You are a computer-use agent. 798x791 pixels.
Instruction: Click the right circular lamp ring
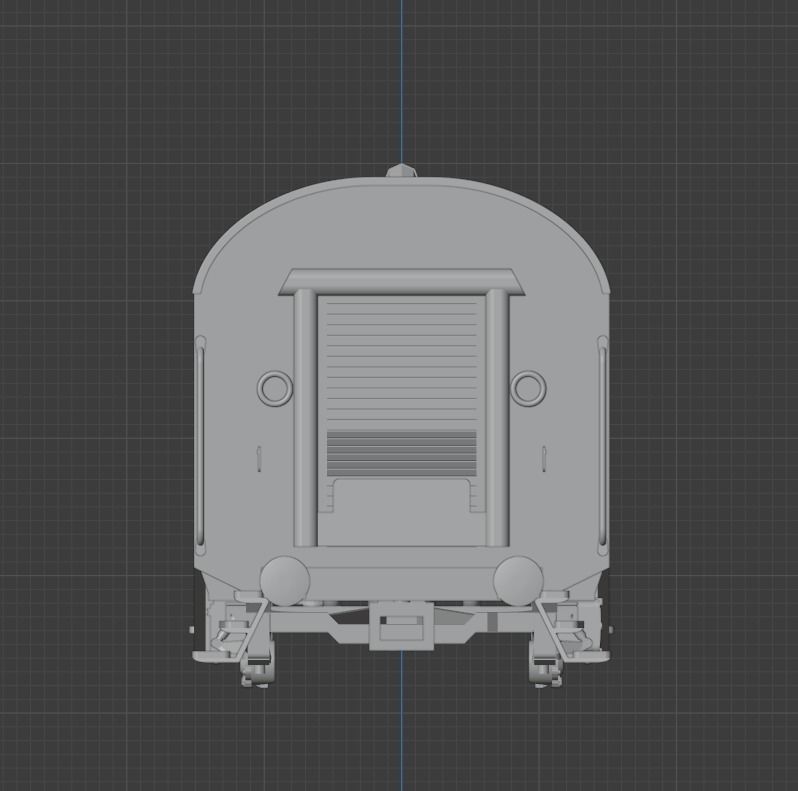coord(528,388)
